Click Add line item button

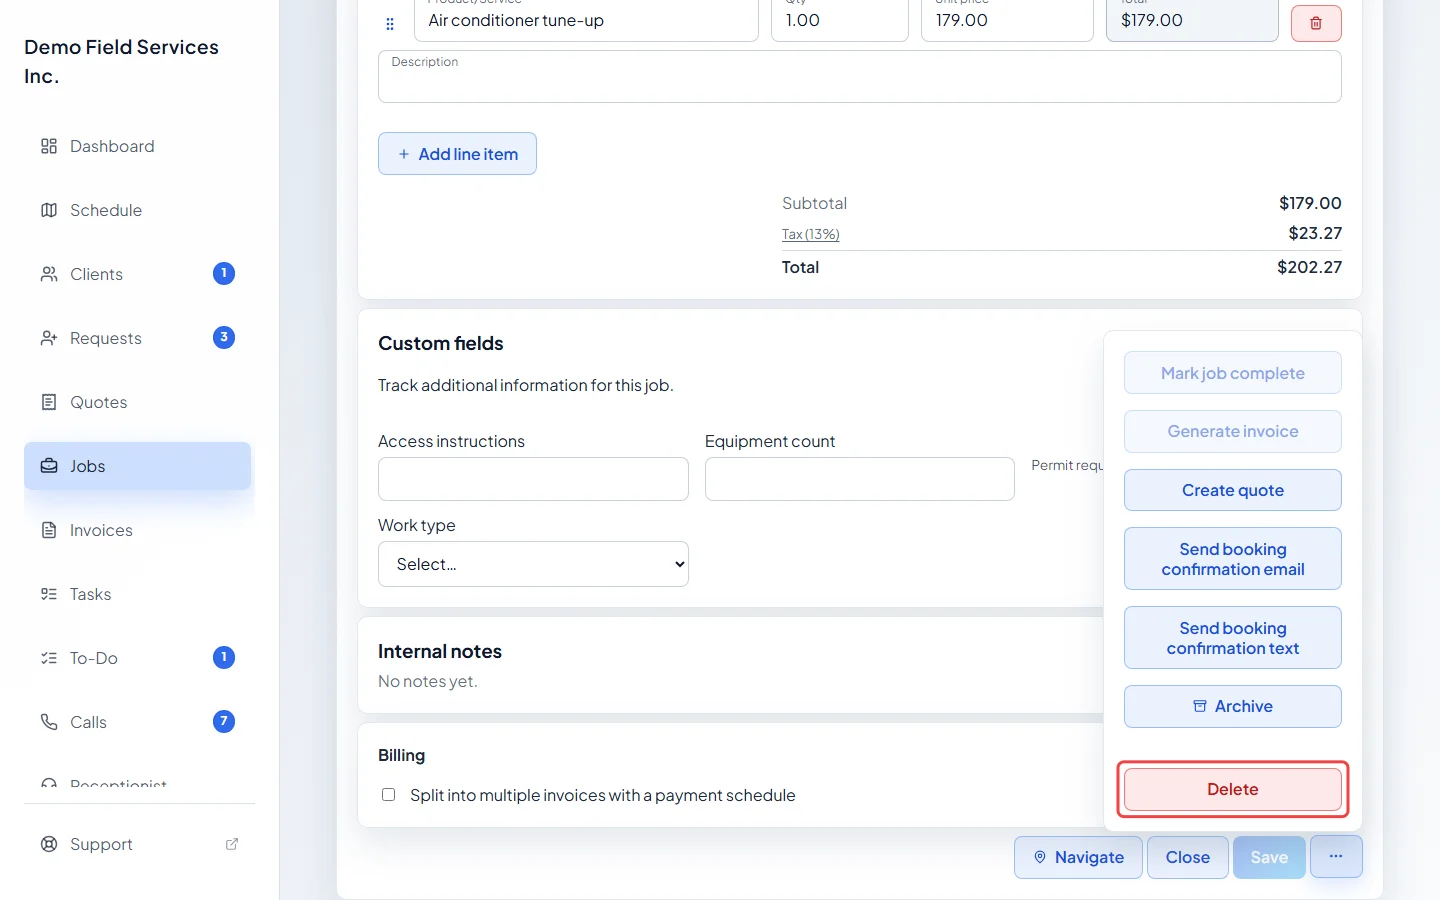pyautogui.click(x=457, y=154)
